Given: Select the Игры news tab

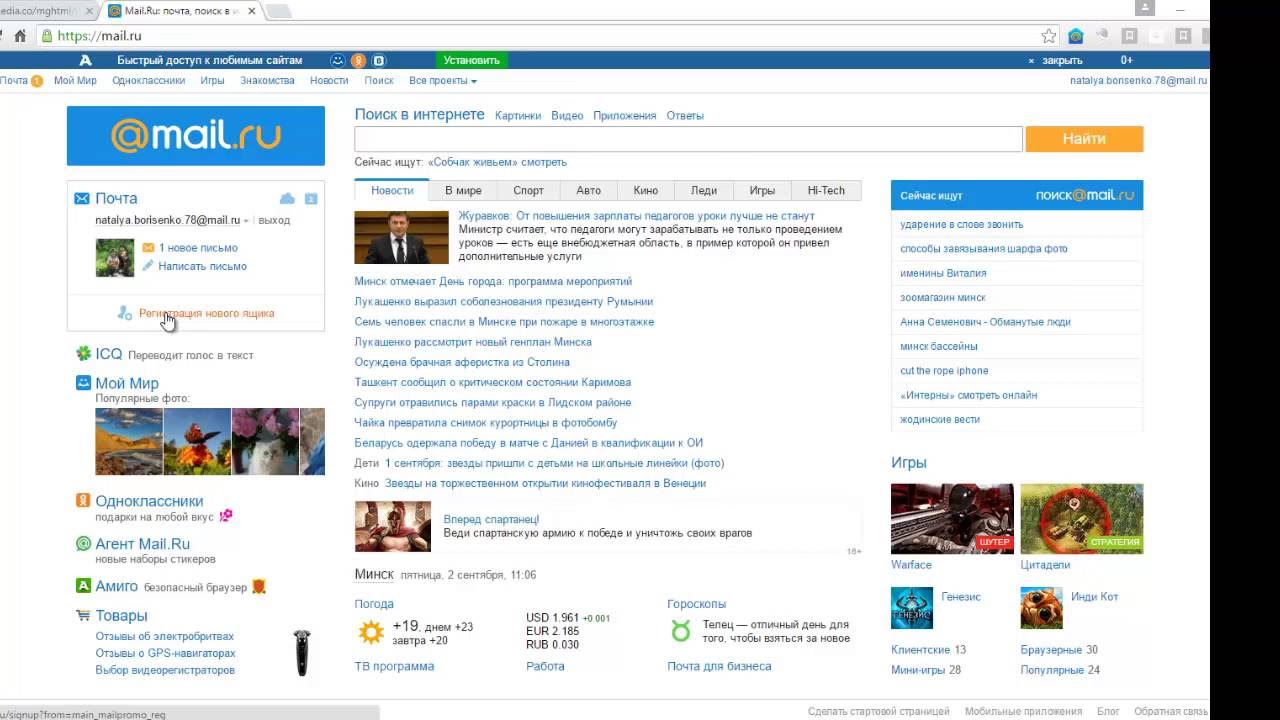Looking at the screenshot, I should (x=762, y=190).
